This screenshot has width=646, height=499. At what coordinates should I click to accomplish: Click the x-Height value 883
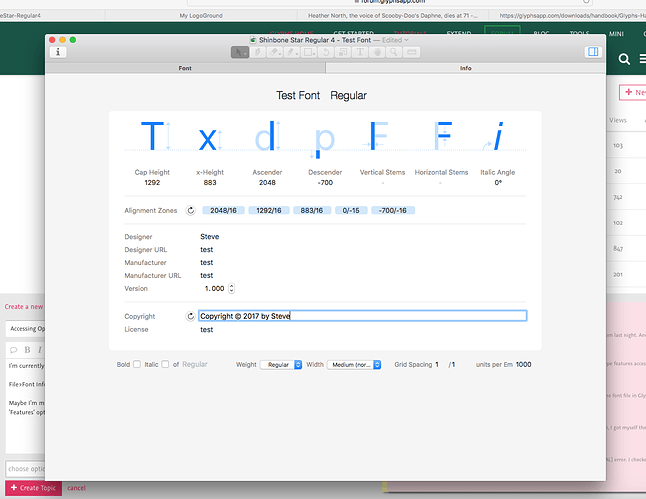tap(210, 183)
